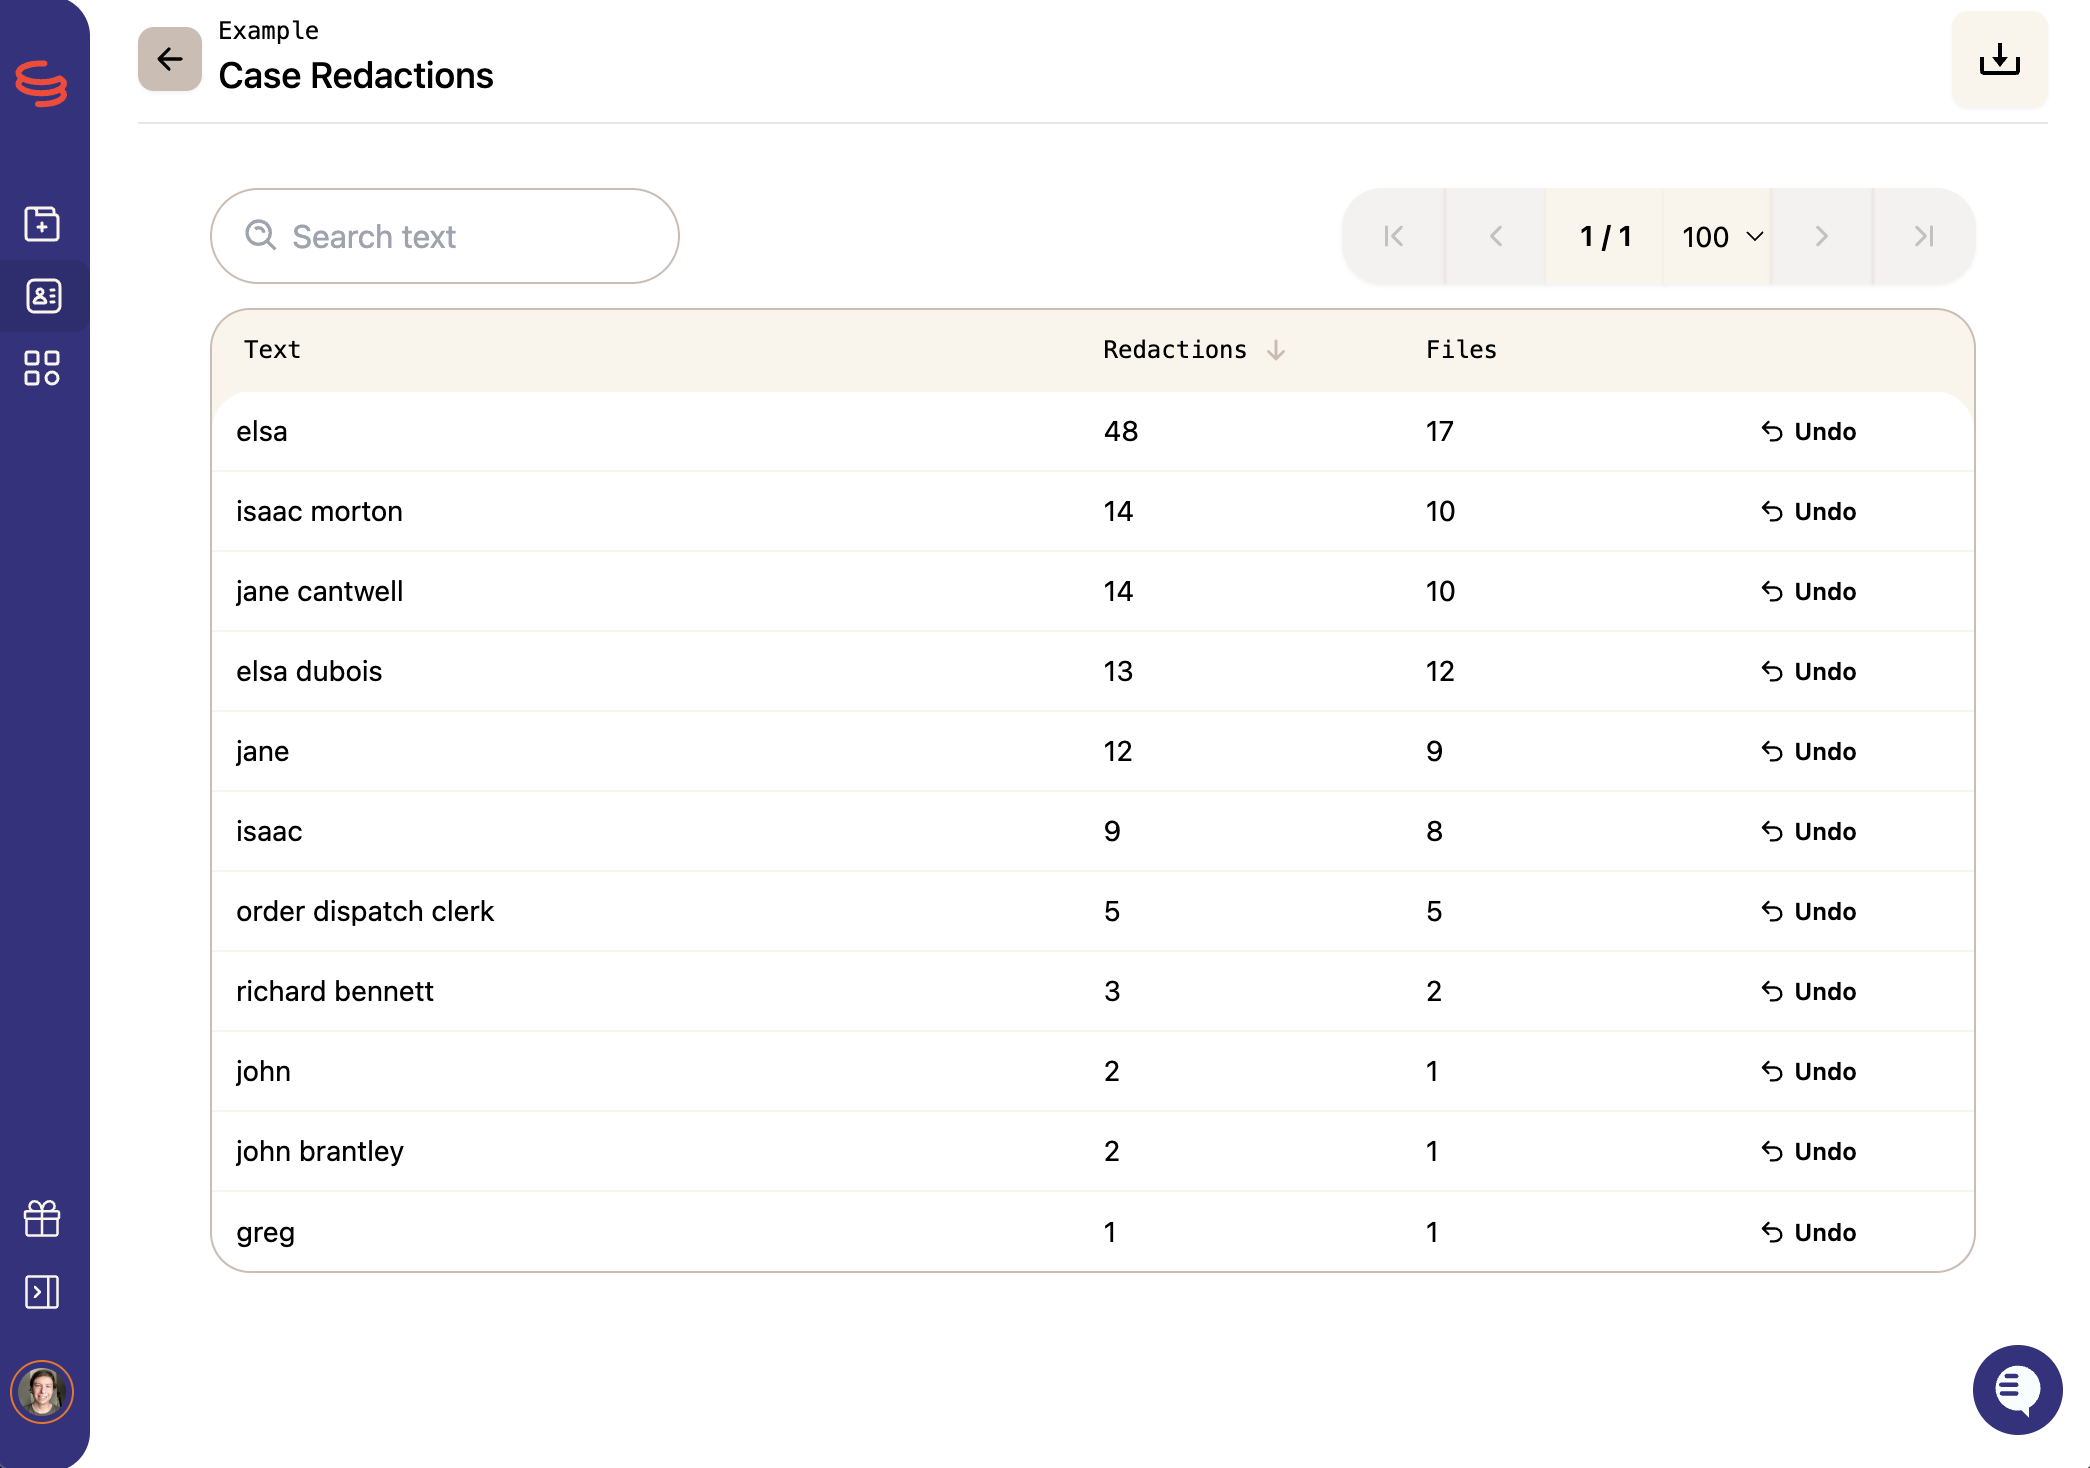The width and height of the screenshot is (2090, 1468).
Task: Click the Files column header
Action: 1460,350
